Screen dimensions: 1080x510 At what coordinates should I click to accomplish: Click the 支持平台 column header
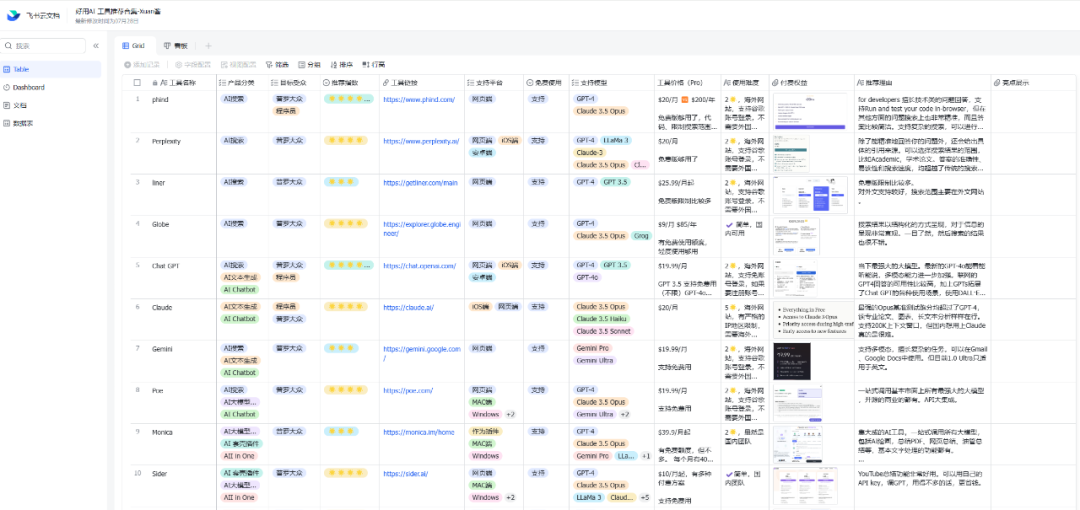click(x=494, y=82)
